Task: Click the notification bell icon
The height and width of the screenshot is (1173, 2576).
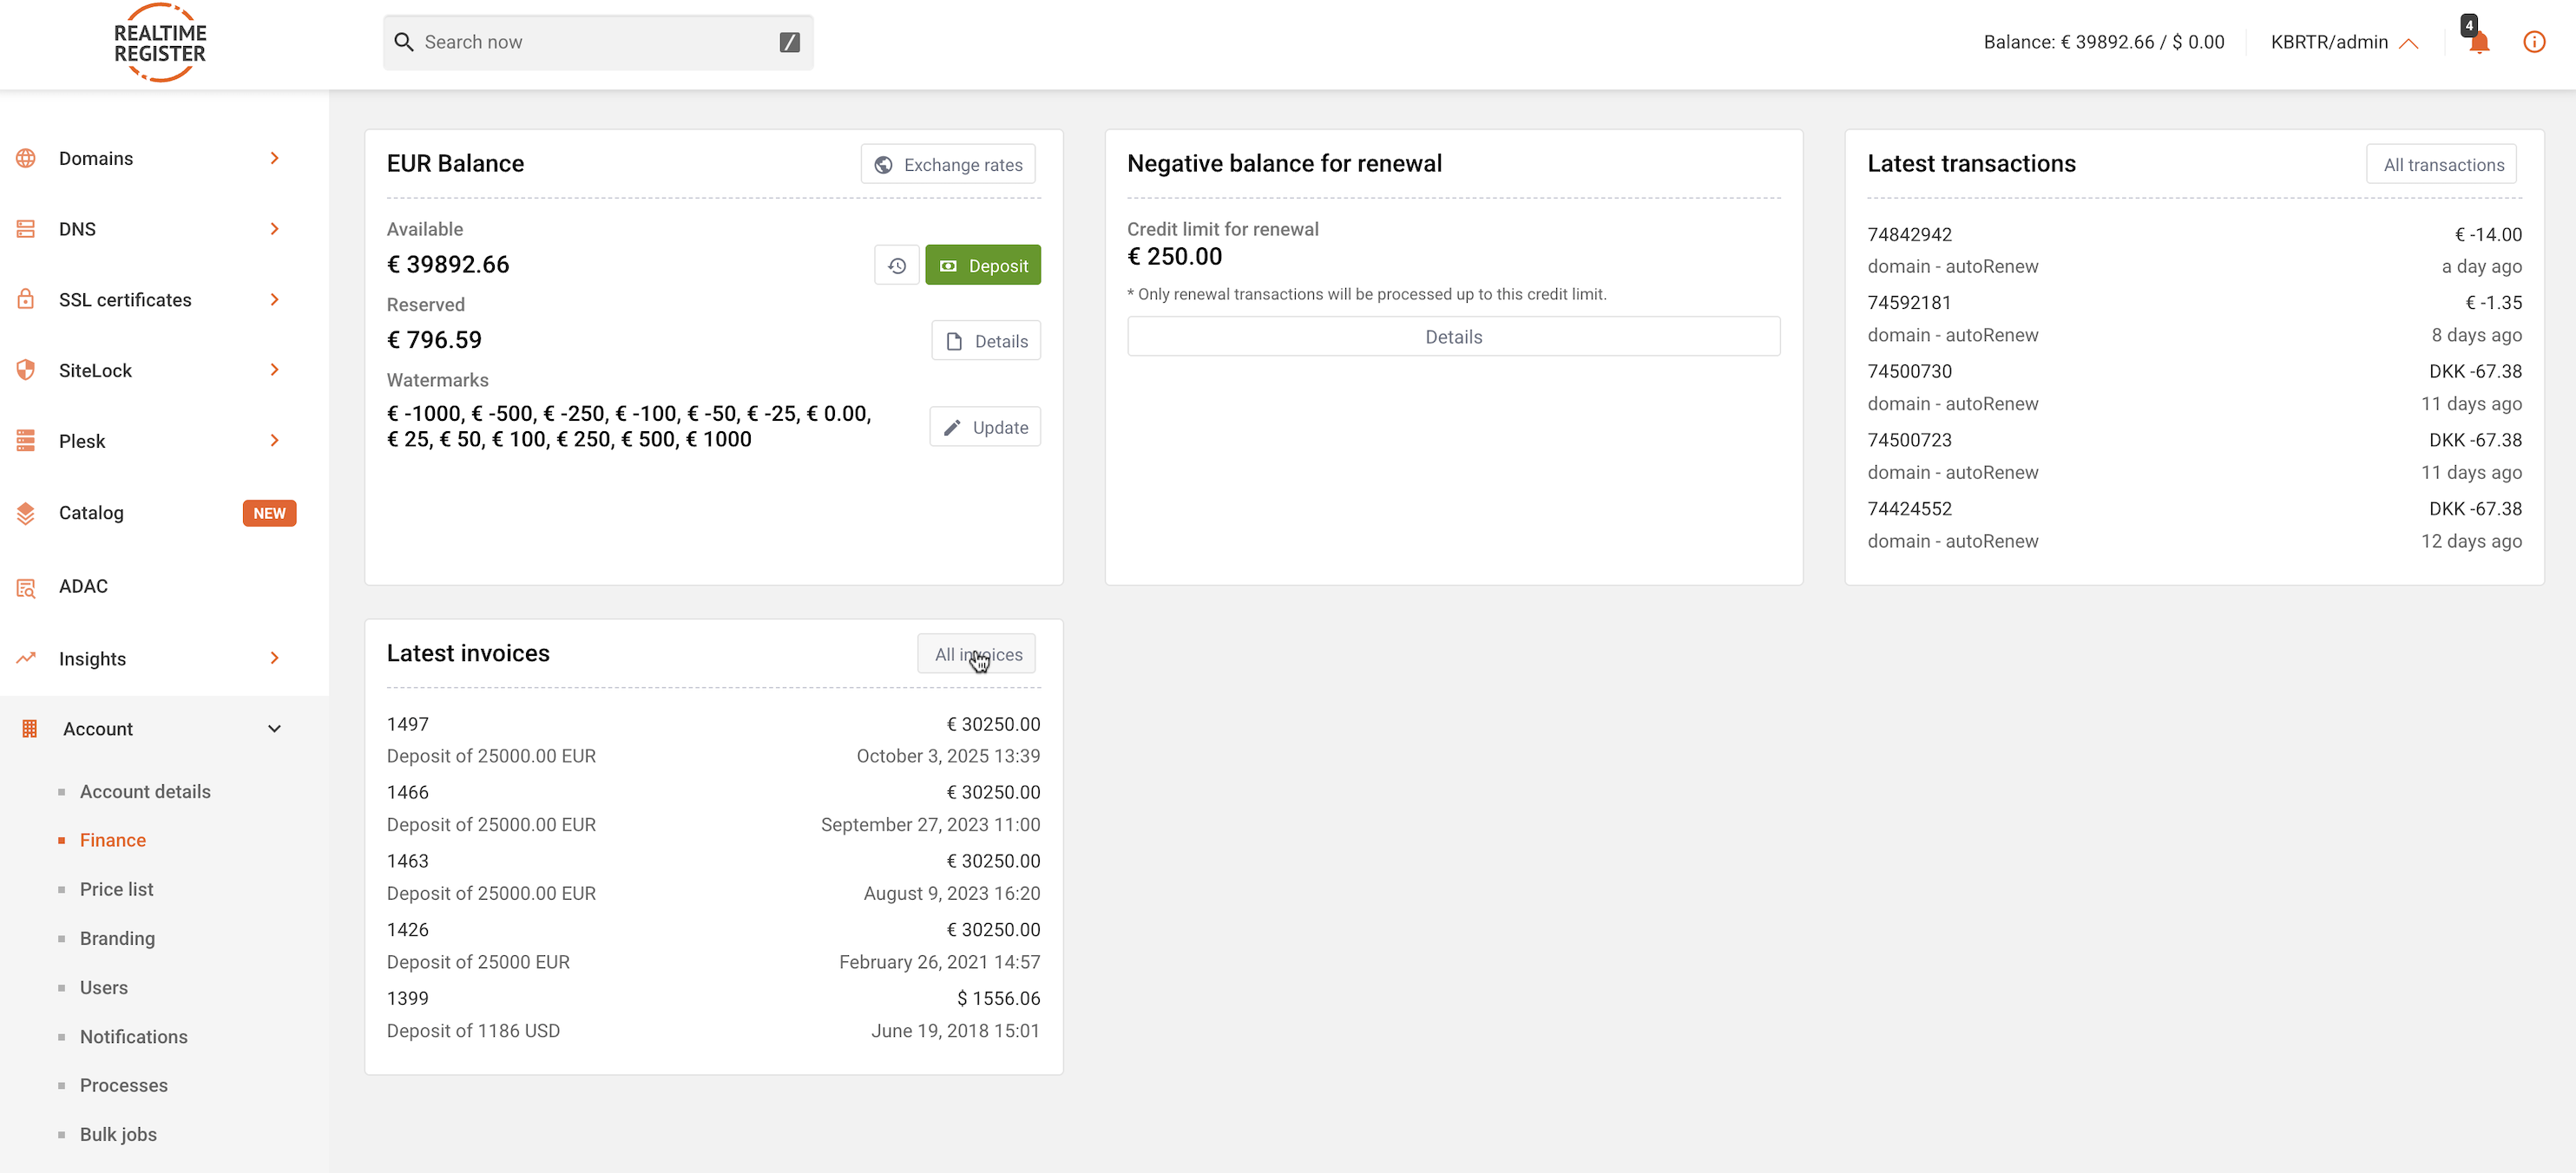Action: coord(2478,42)
